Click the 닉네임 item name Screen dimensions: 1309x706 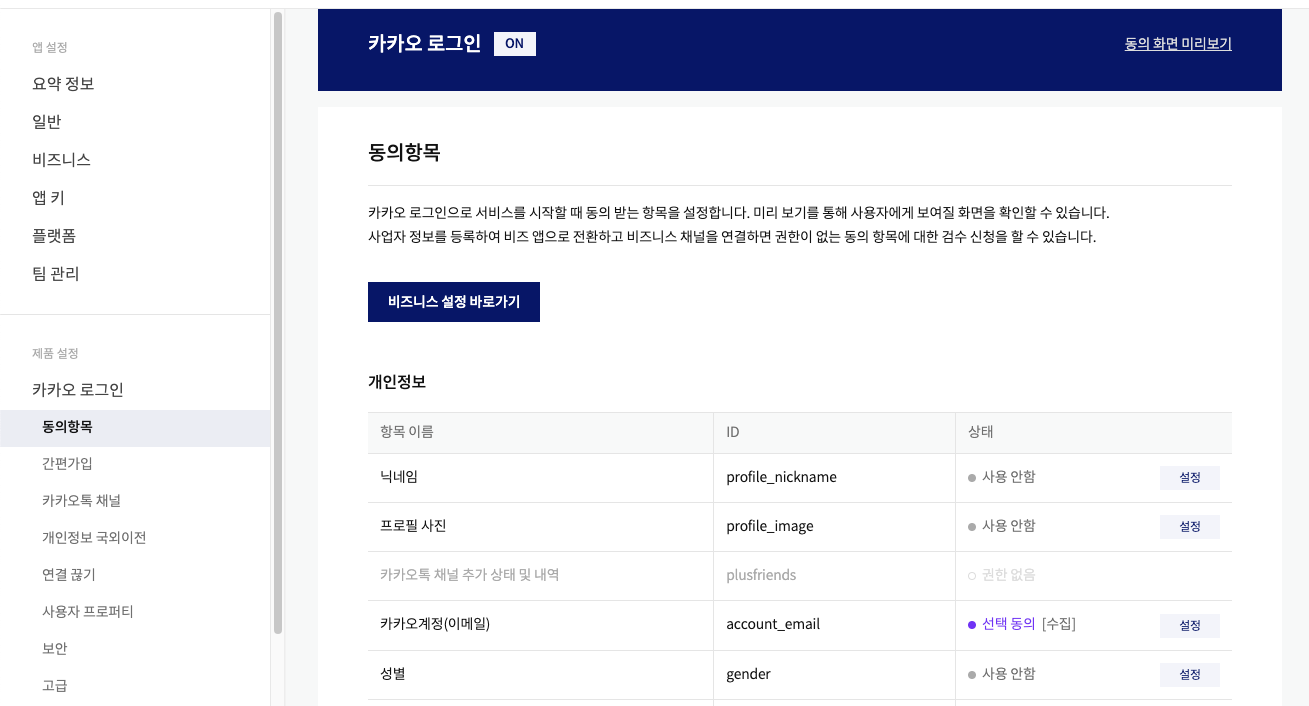[399, 477]
